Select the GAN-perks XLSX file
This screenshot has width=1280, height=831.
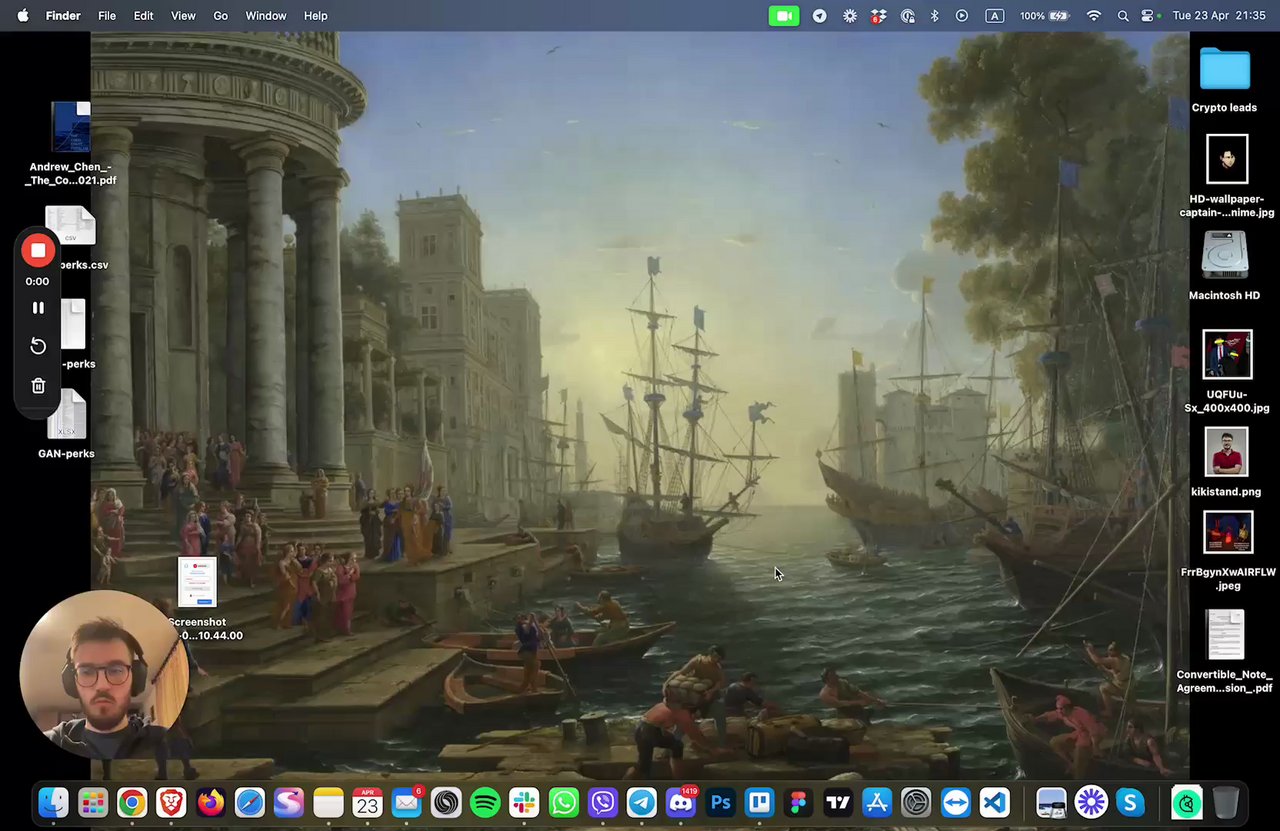click(67, 415)
